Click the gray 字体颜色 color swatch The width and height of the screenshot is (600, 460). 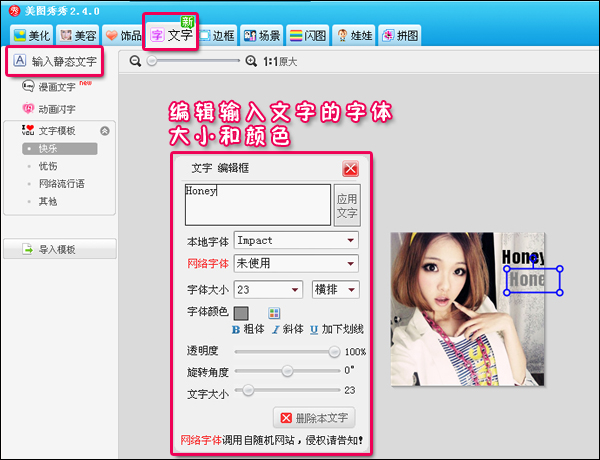click(241, 313)
